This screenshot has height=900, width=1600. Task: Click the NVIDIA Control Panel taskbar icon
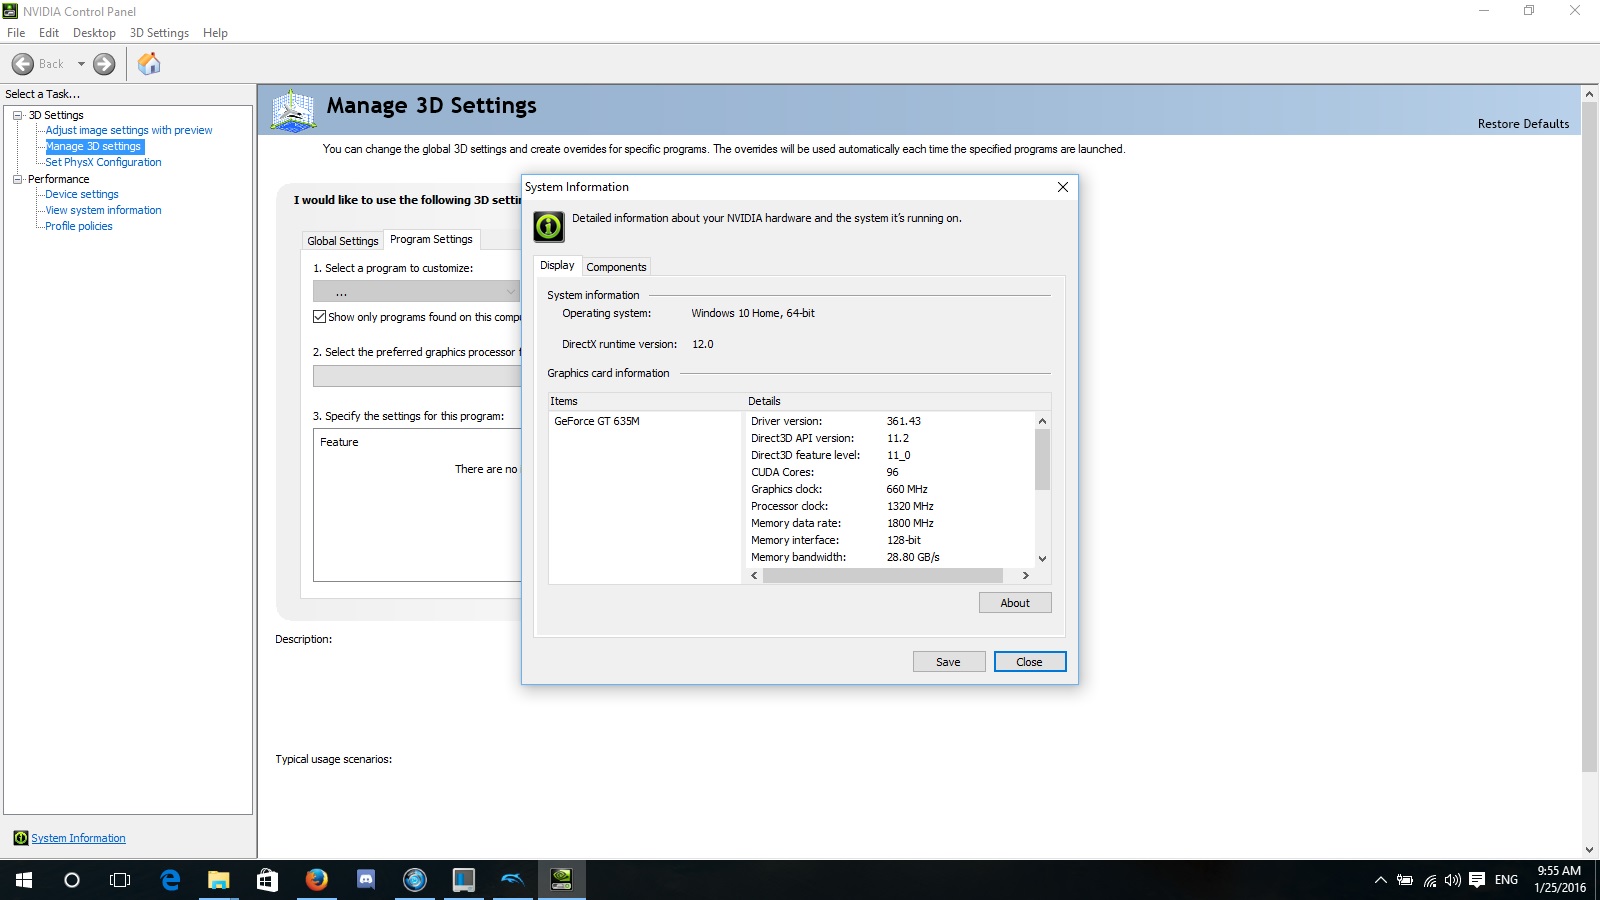(561, 880)
